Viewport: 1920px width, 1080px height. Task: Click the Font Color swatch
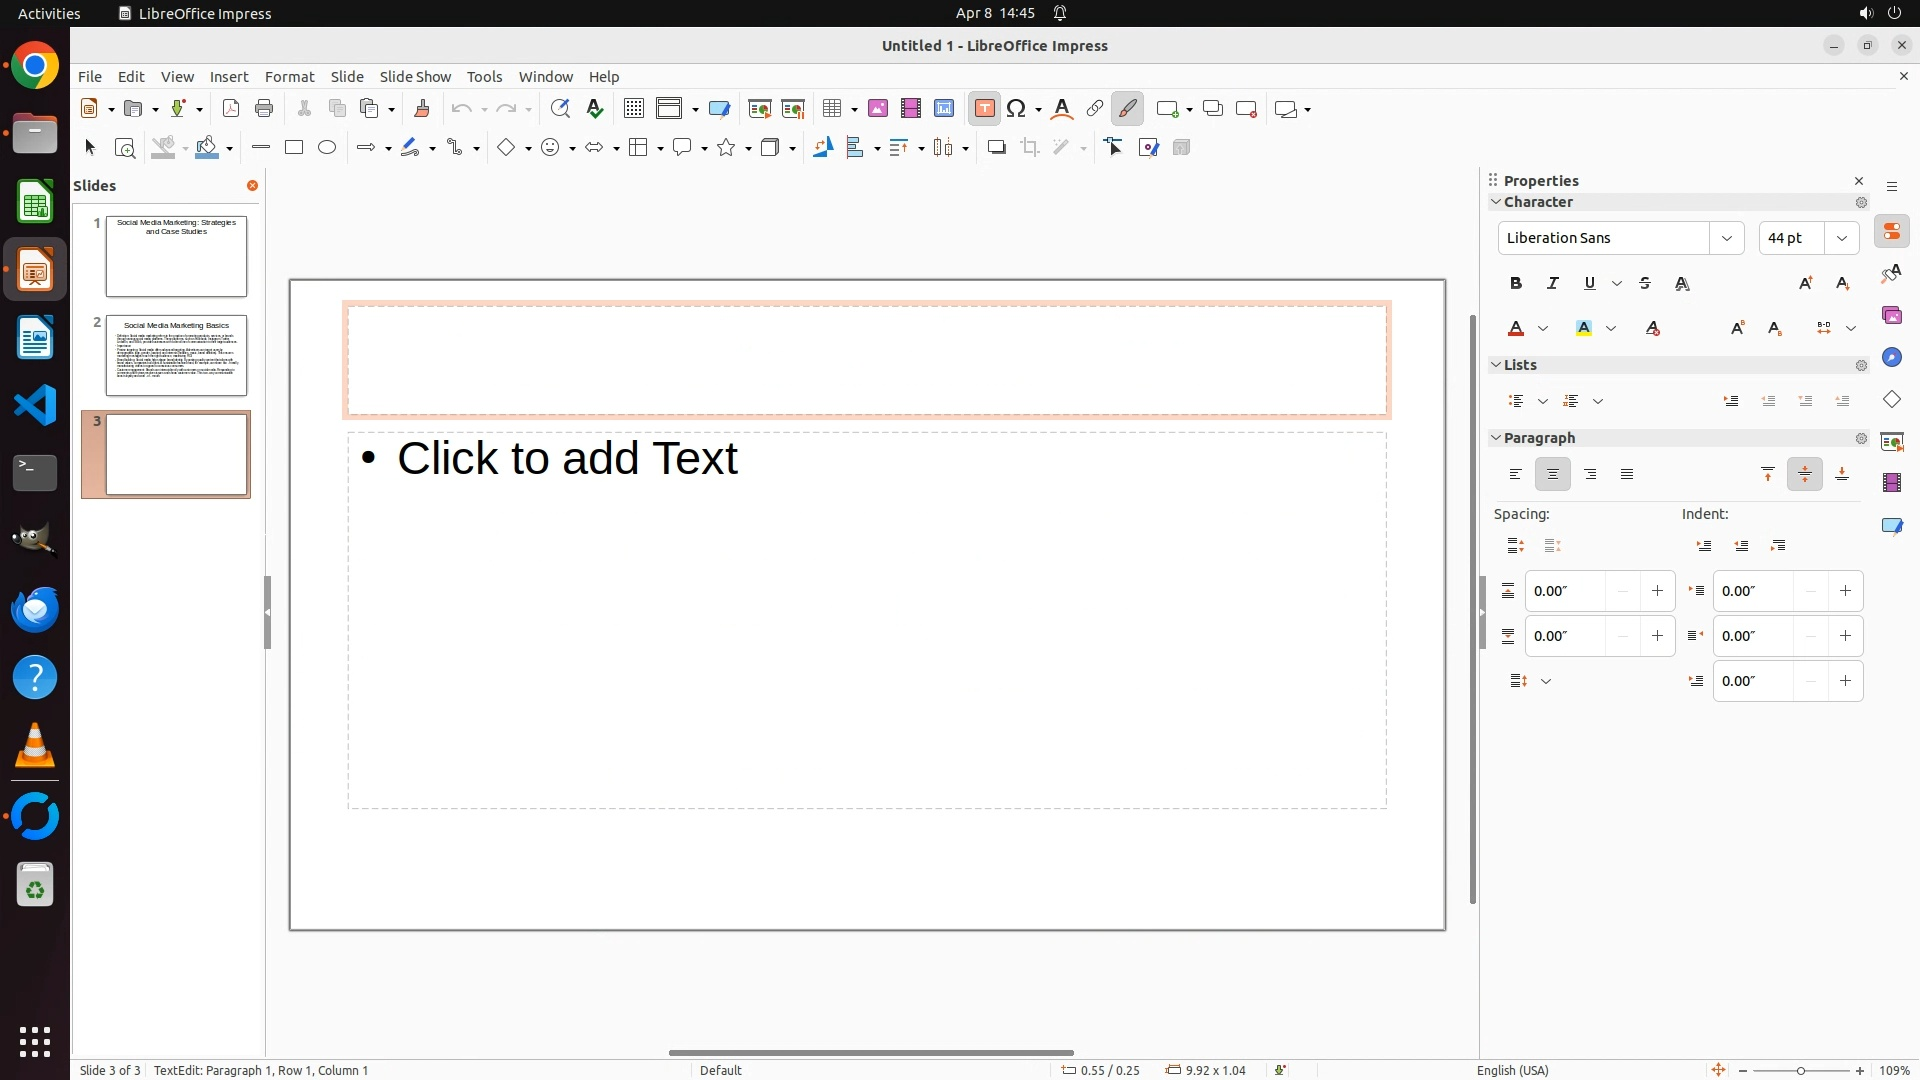click(1516, 329)
